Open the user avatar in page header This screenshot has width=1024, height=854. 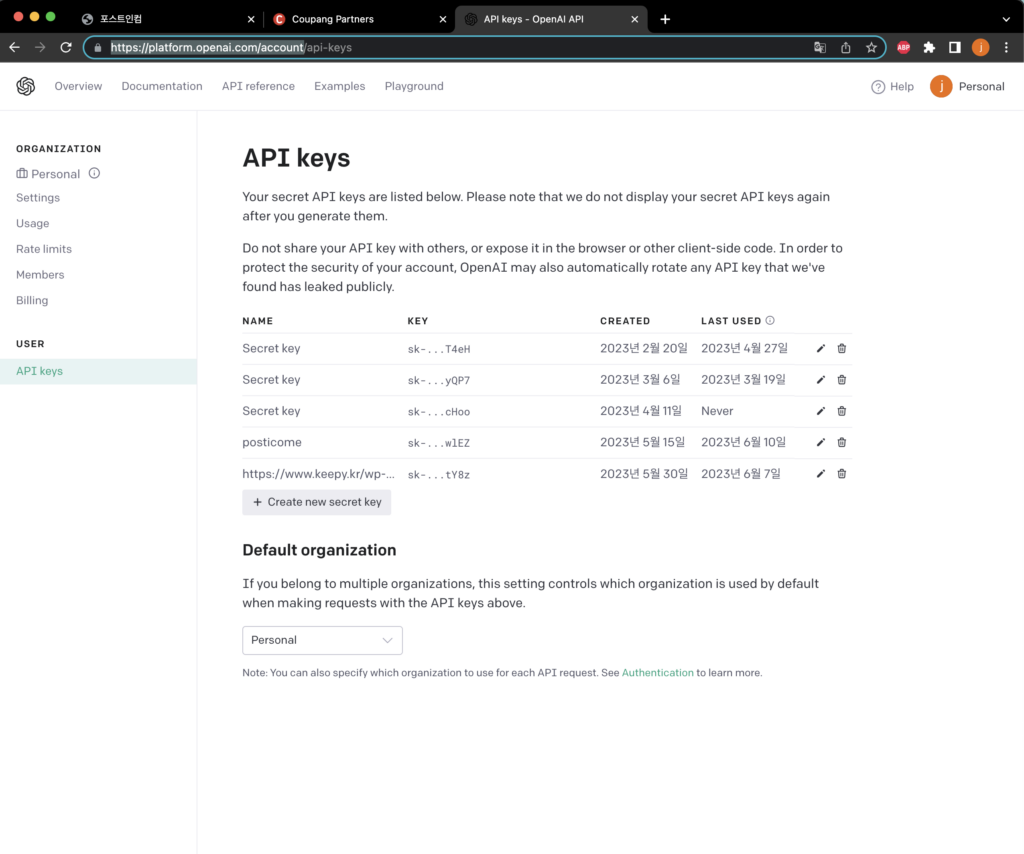click(941, 86)
